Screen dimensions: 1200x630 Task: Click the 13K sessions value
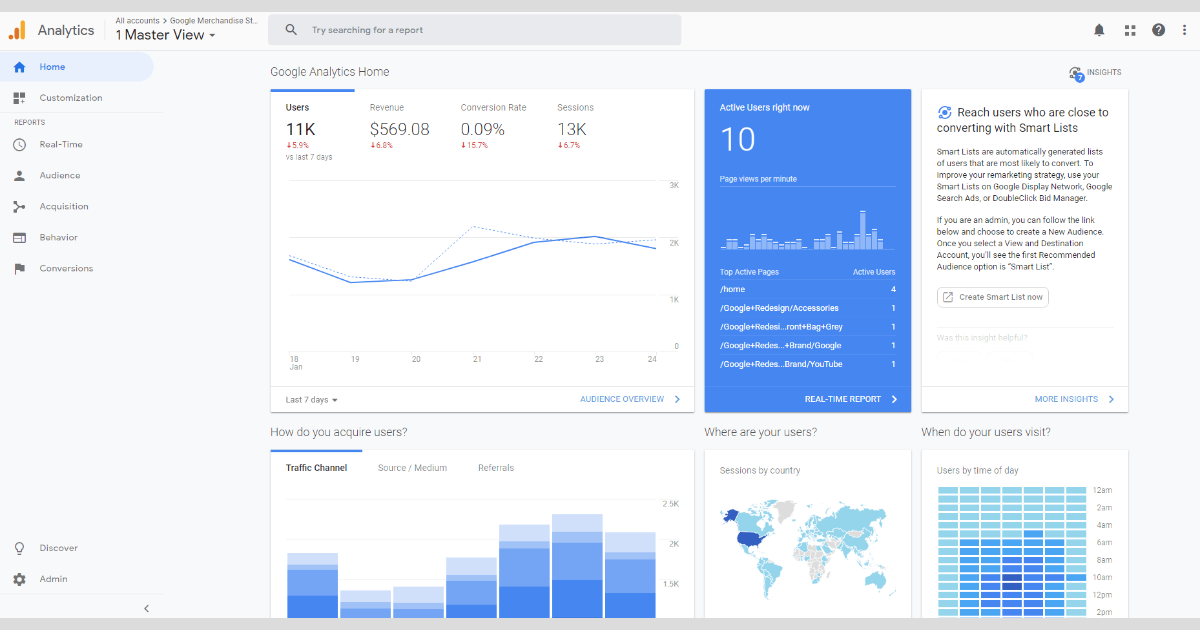[x=572, y=129]
